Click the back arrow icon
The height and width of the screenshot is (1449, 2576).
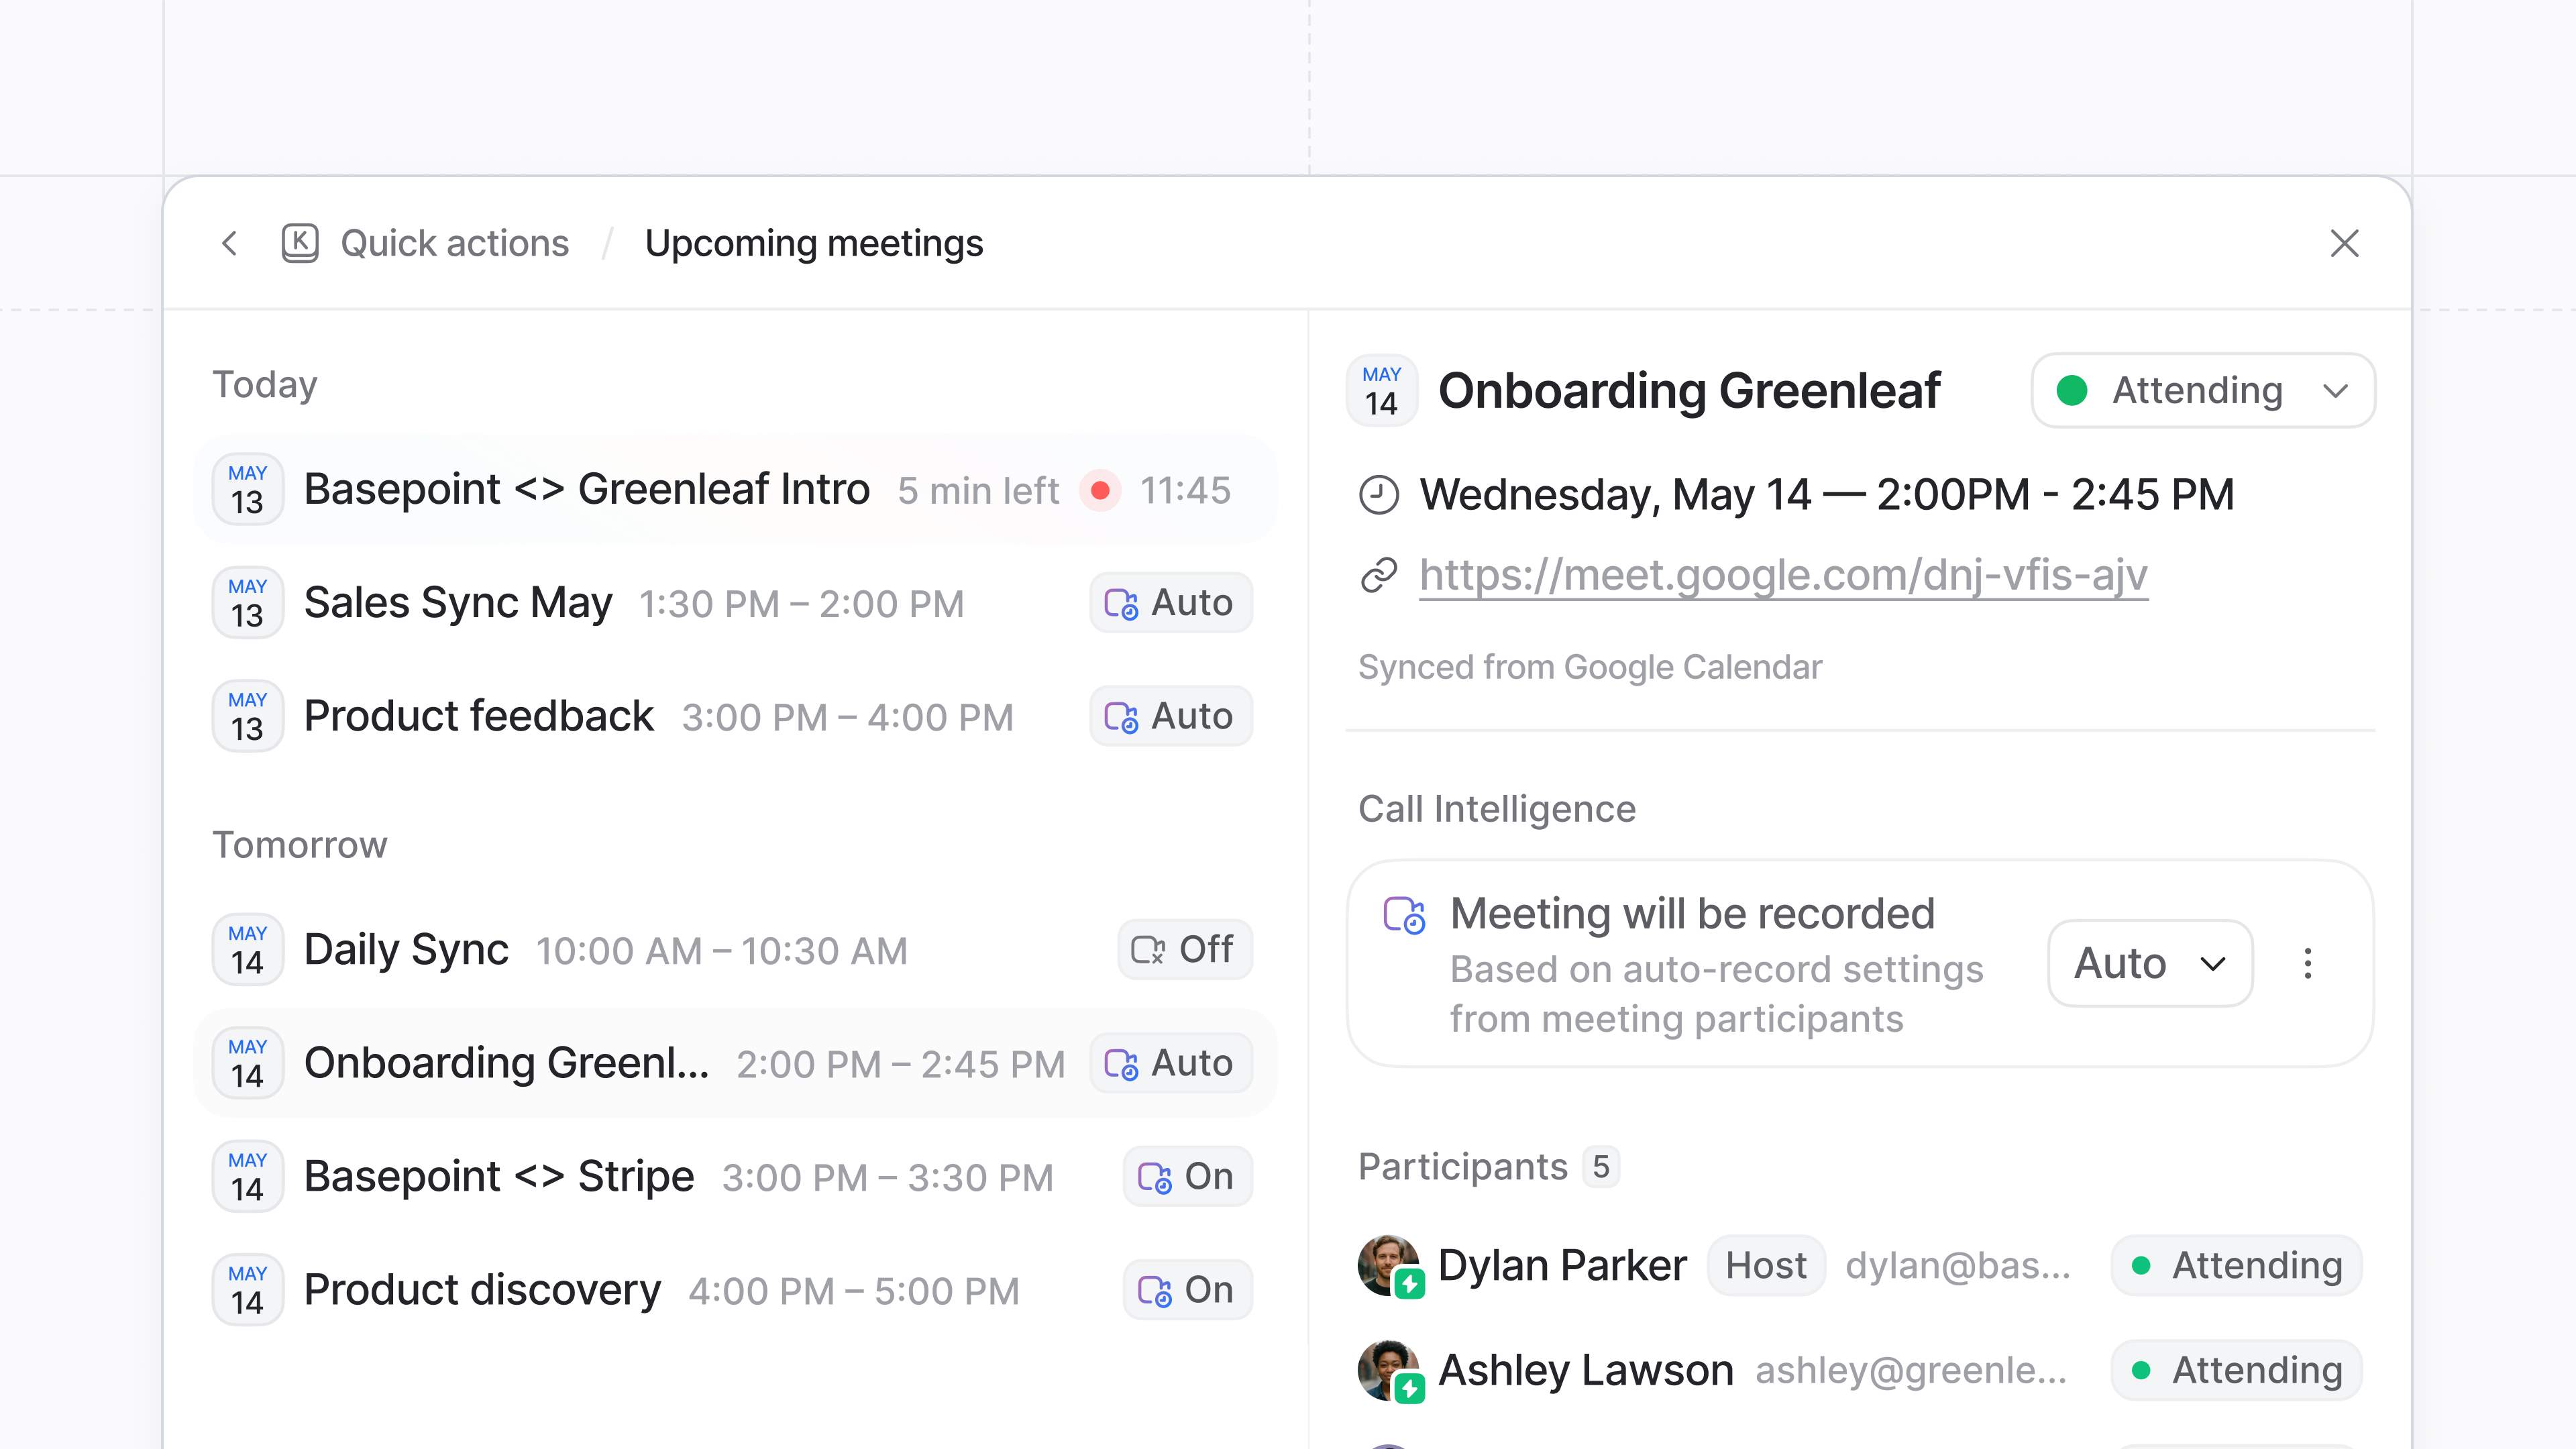point(230,243)
